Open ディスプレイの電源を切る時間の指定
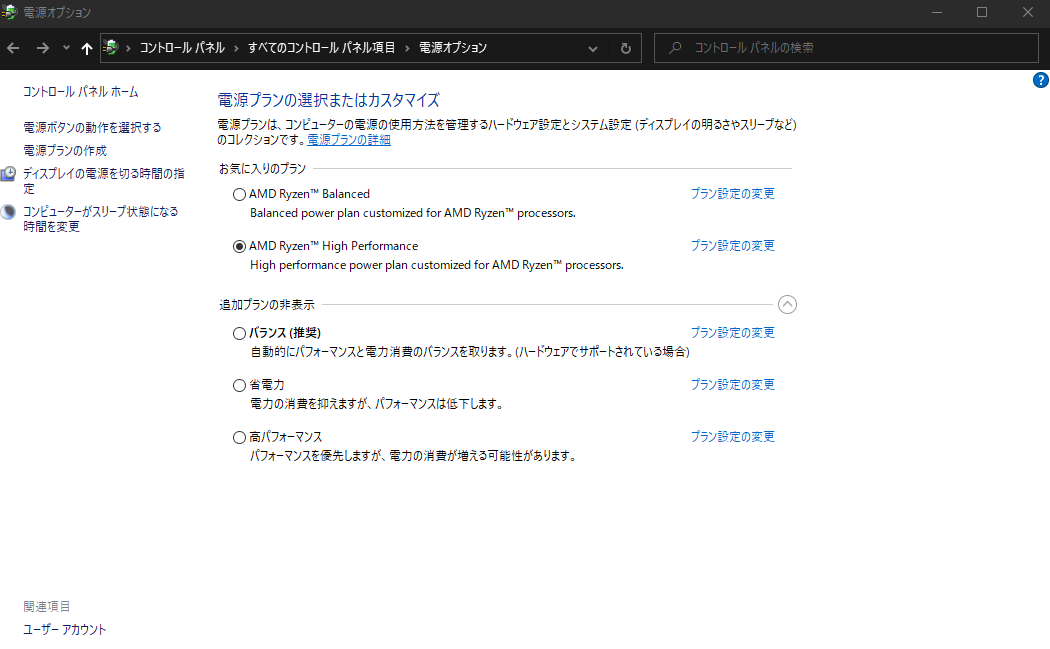 click(104, 181)
